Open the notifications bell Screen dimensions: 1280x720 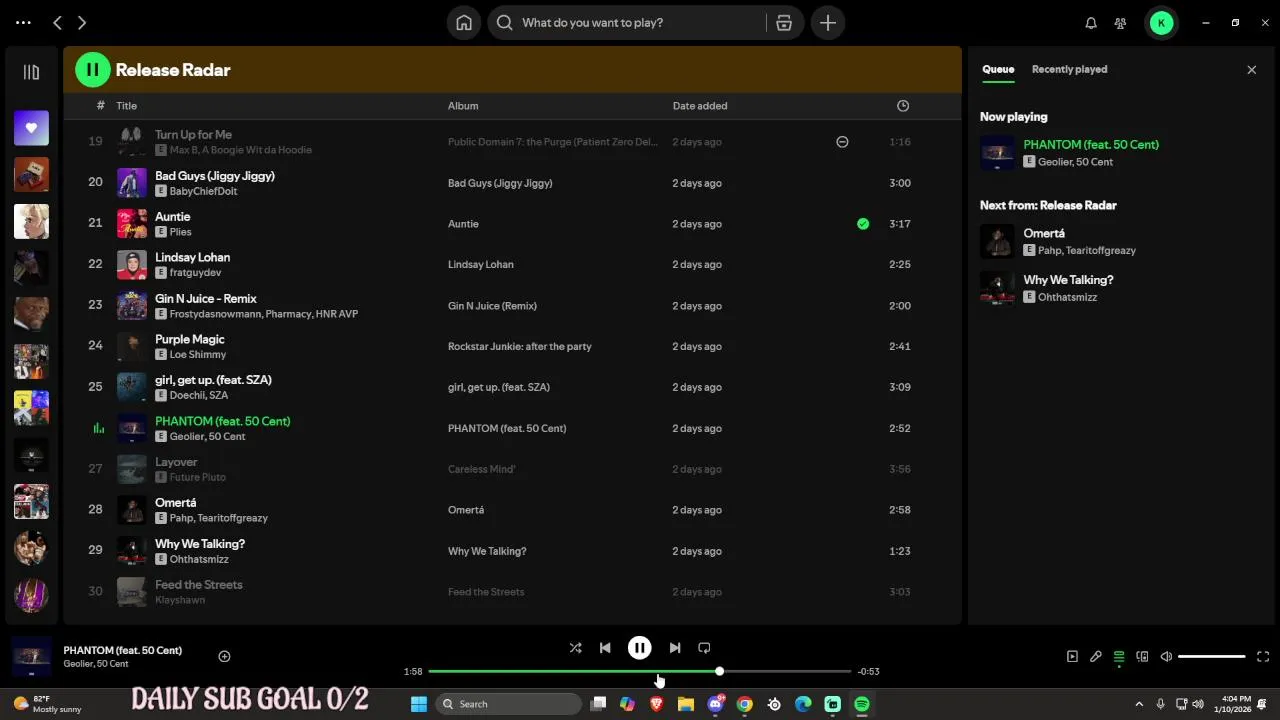click(1091, 23)
